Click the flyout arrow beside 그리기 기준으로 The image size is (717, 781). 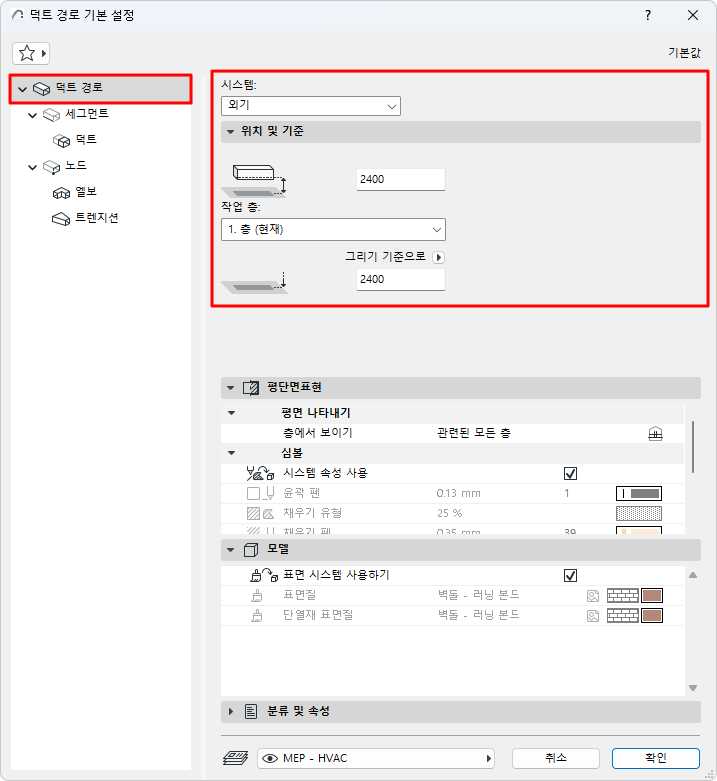tap(438, 258)
